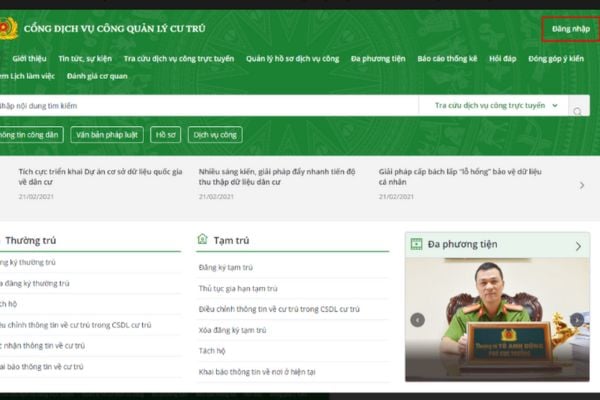This screenshot has width=600, height=400.
Task: Open the Tra cứu dịch vụ công dropdown
Action: (496, 105)
